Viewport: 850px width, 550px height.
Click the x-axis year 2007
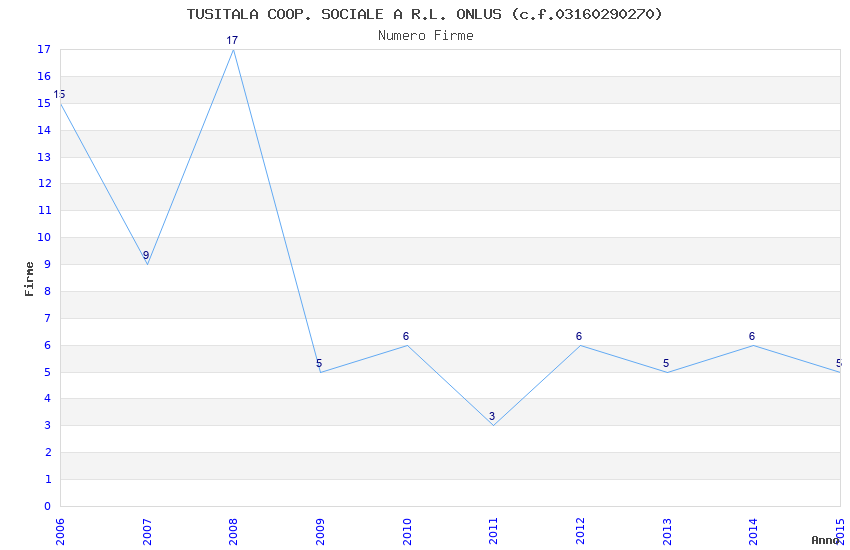[x=147, y=531]
